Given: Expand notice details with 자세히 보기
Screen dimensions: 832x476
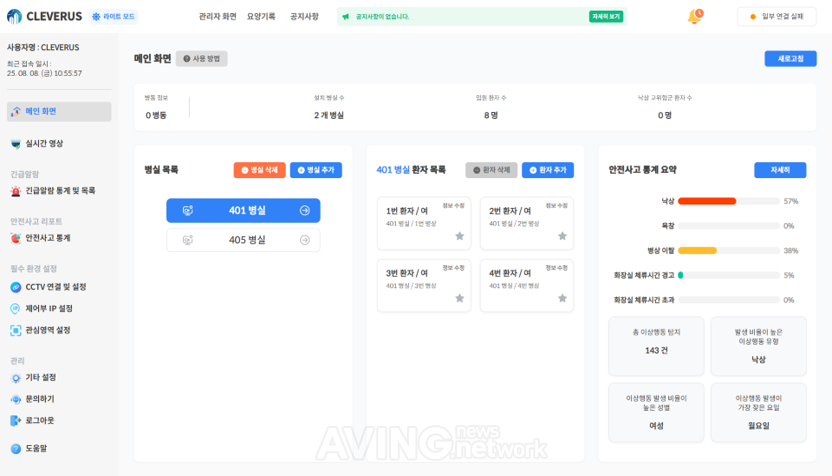Looking at the screenshot, I should click(x=606, y=17).
